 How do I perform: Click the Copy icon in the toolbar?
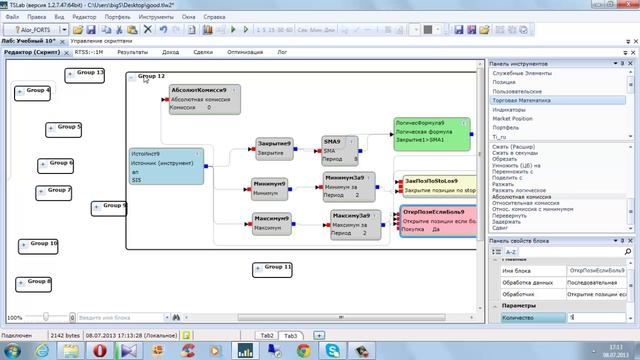click(106, 30)
